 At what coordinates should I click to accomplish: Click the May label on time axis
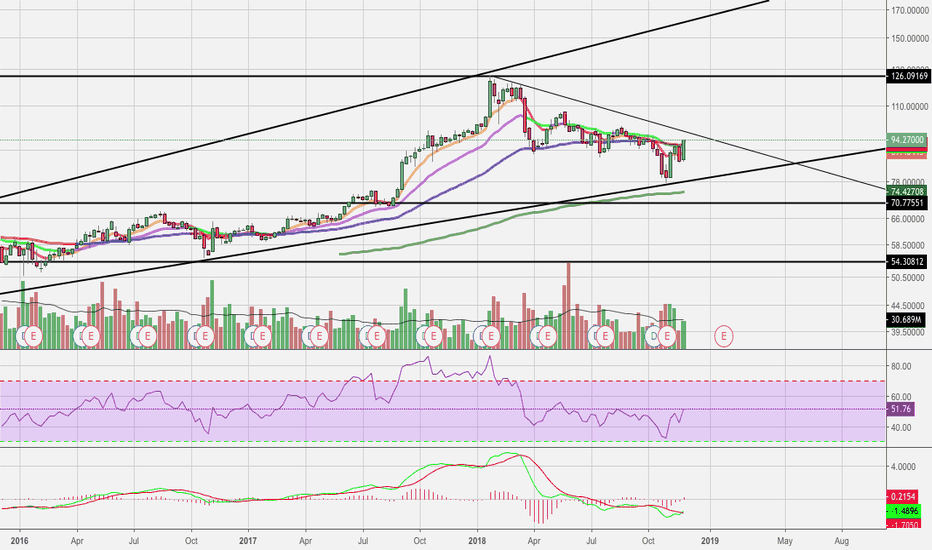785,541
